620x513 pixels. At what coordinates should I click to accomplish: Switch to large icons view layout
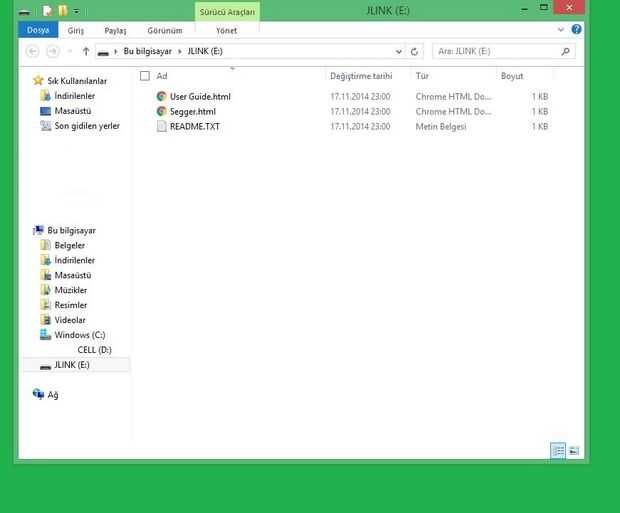pyautogui.click(x=574, y=451)
